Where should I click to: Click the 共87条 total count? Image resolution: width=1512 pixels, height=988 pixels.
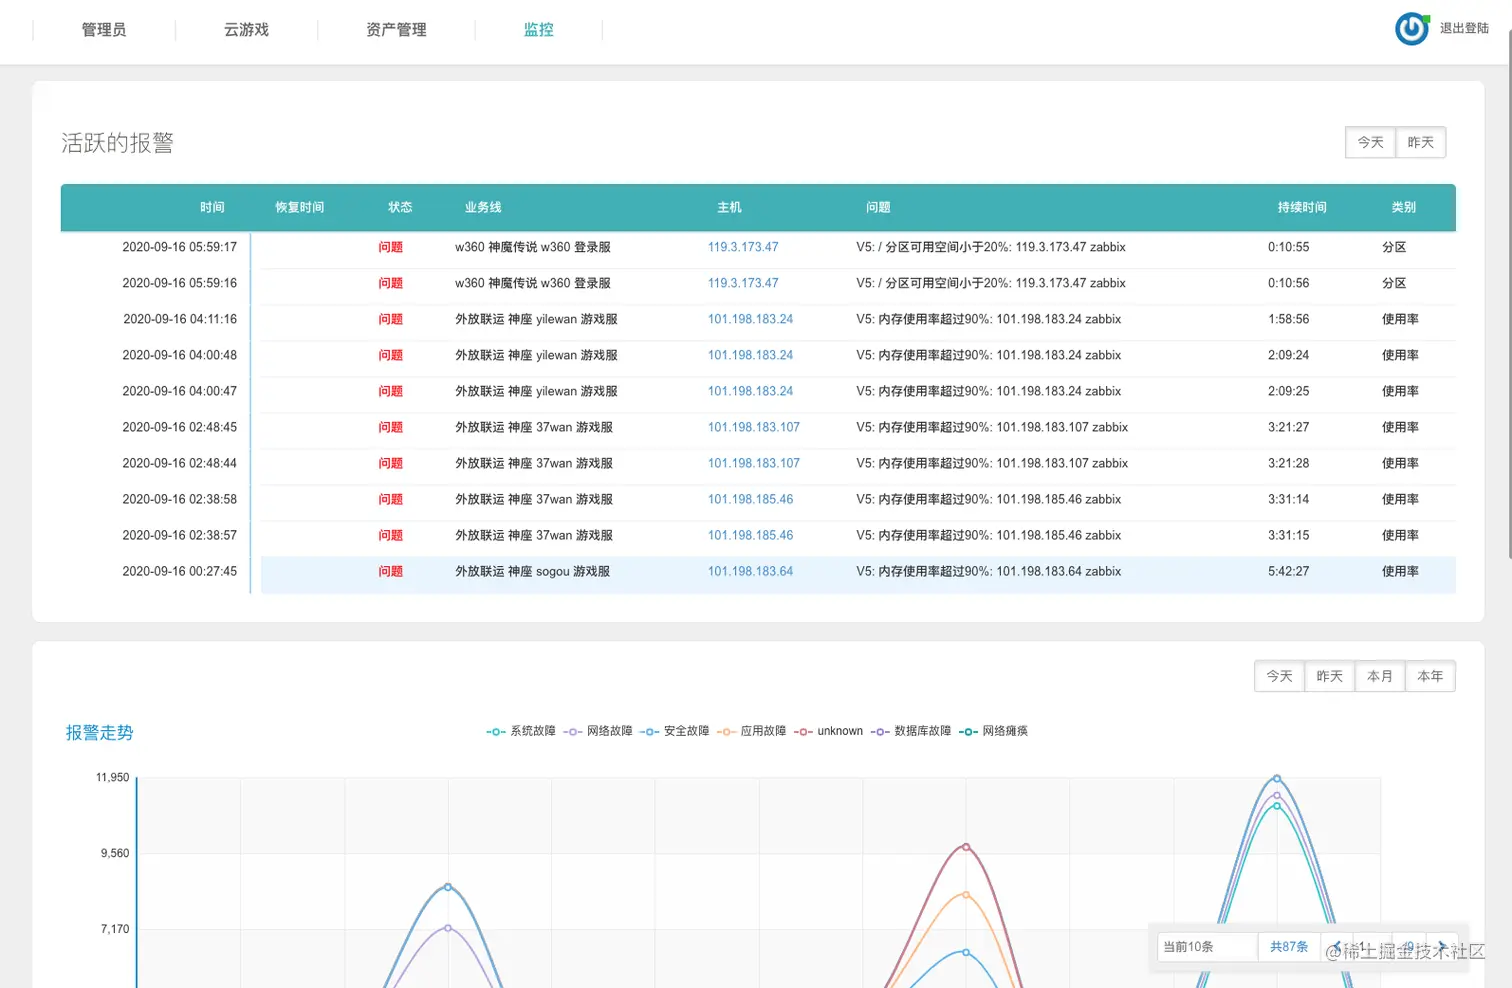click(1289, 946)
